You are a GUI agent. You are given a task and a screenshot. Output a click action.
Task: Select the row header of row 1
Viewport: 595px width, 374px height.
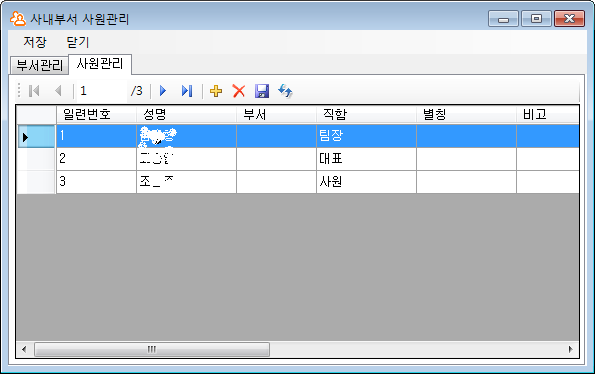pyautogui.click(x=36, y=136)
